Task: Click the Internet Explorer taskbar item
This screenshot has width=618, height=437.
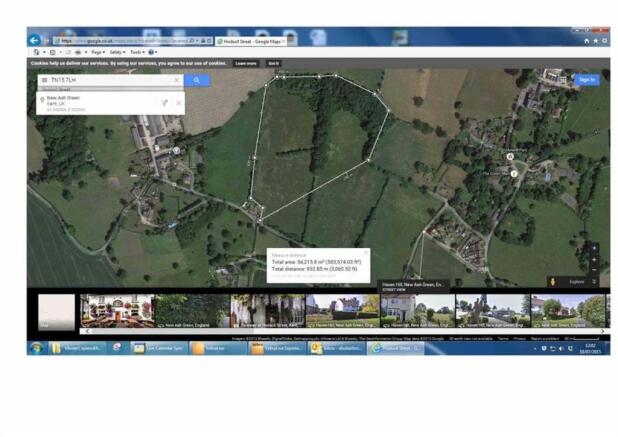Action: tap(395, 348)
